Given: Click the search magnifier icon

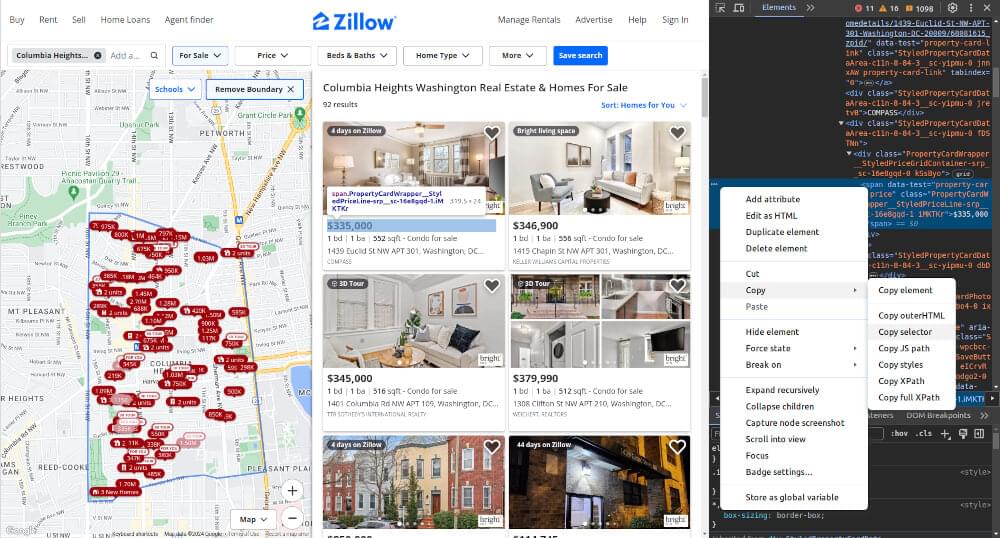Looking at the screenshot, I should click(154, 55).
